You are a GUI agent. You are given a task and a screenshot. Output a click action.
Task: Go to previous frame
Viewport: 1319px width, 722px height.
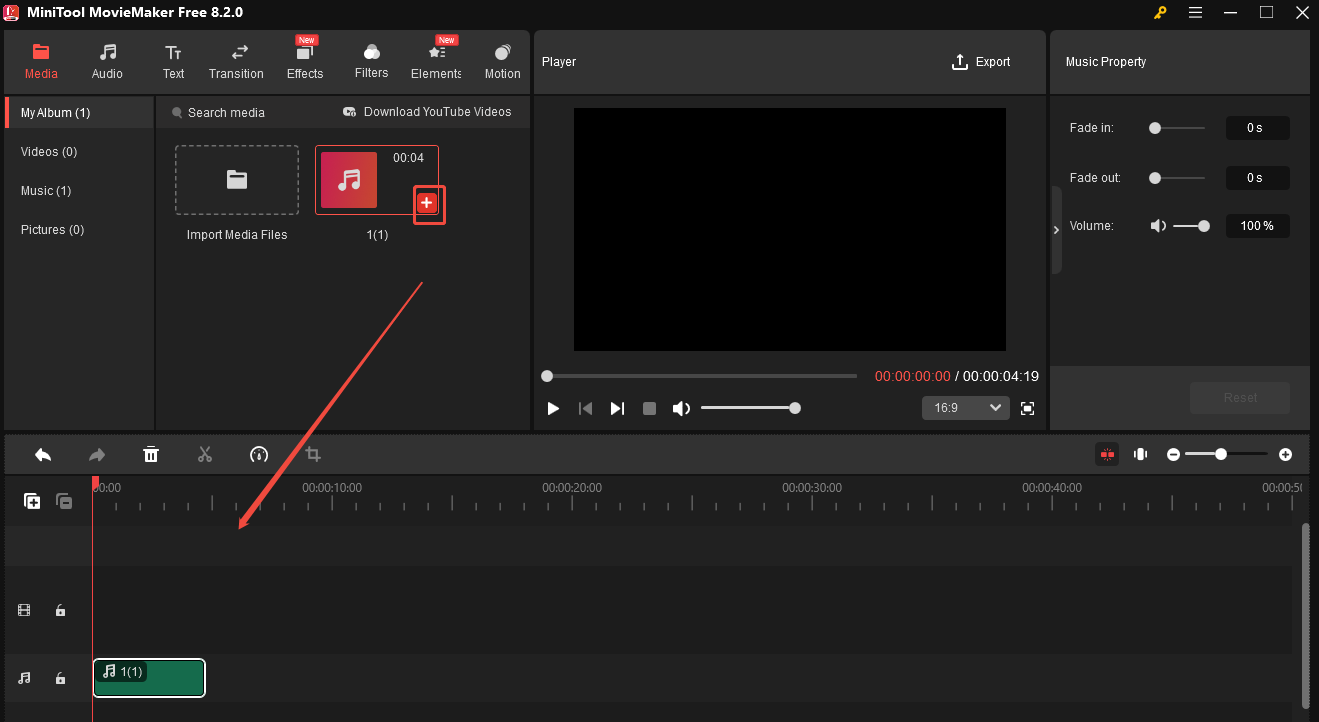click(x=586, y=408)
